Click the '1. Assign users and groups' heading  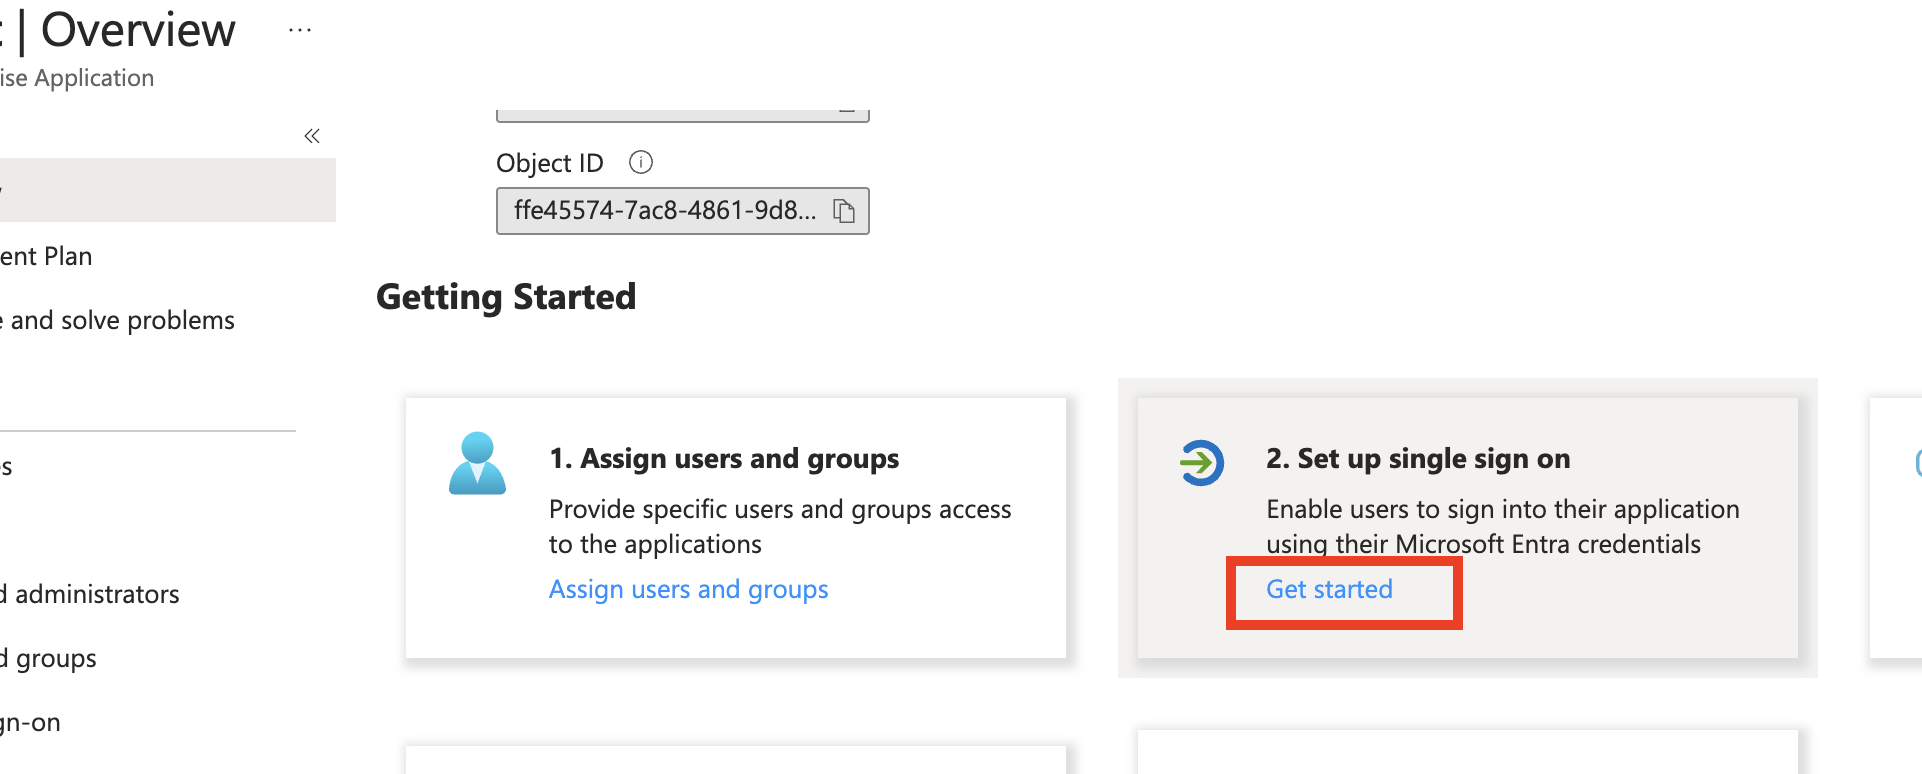point(724,458)
